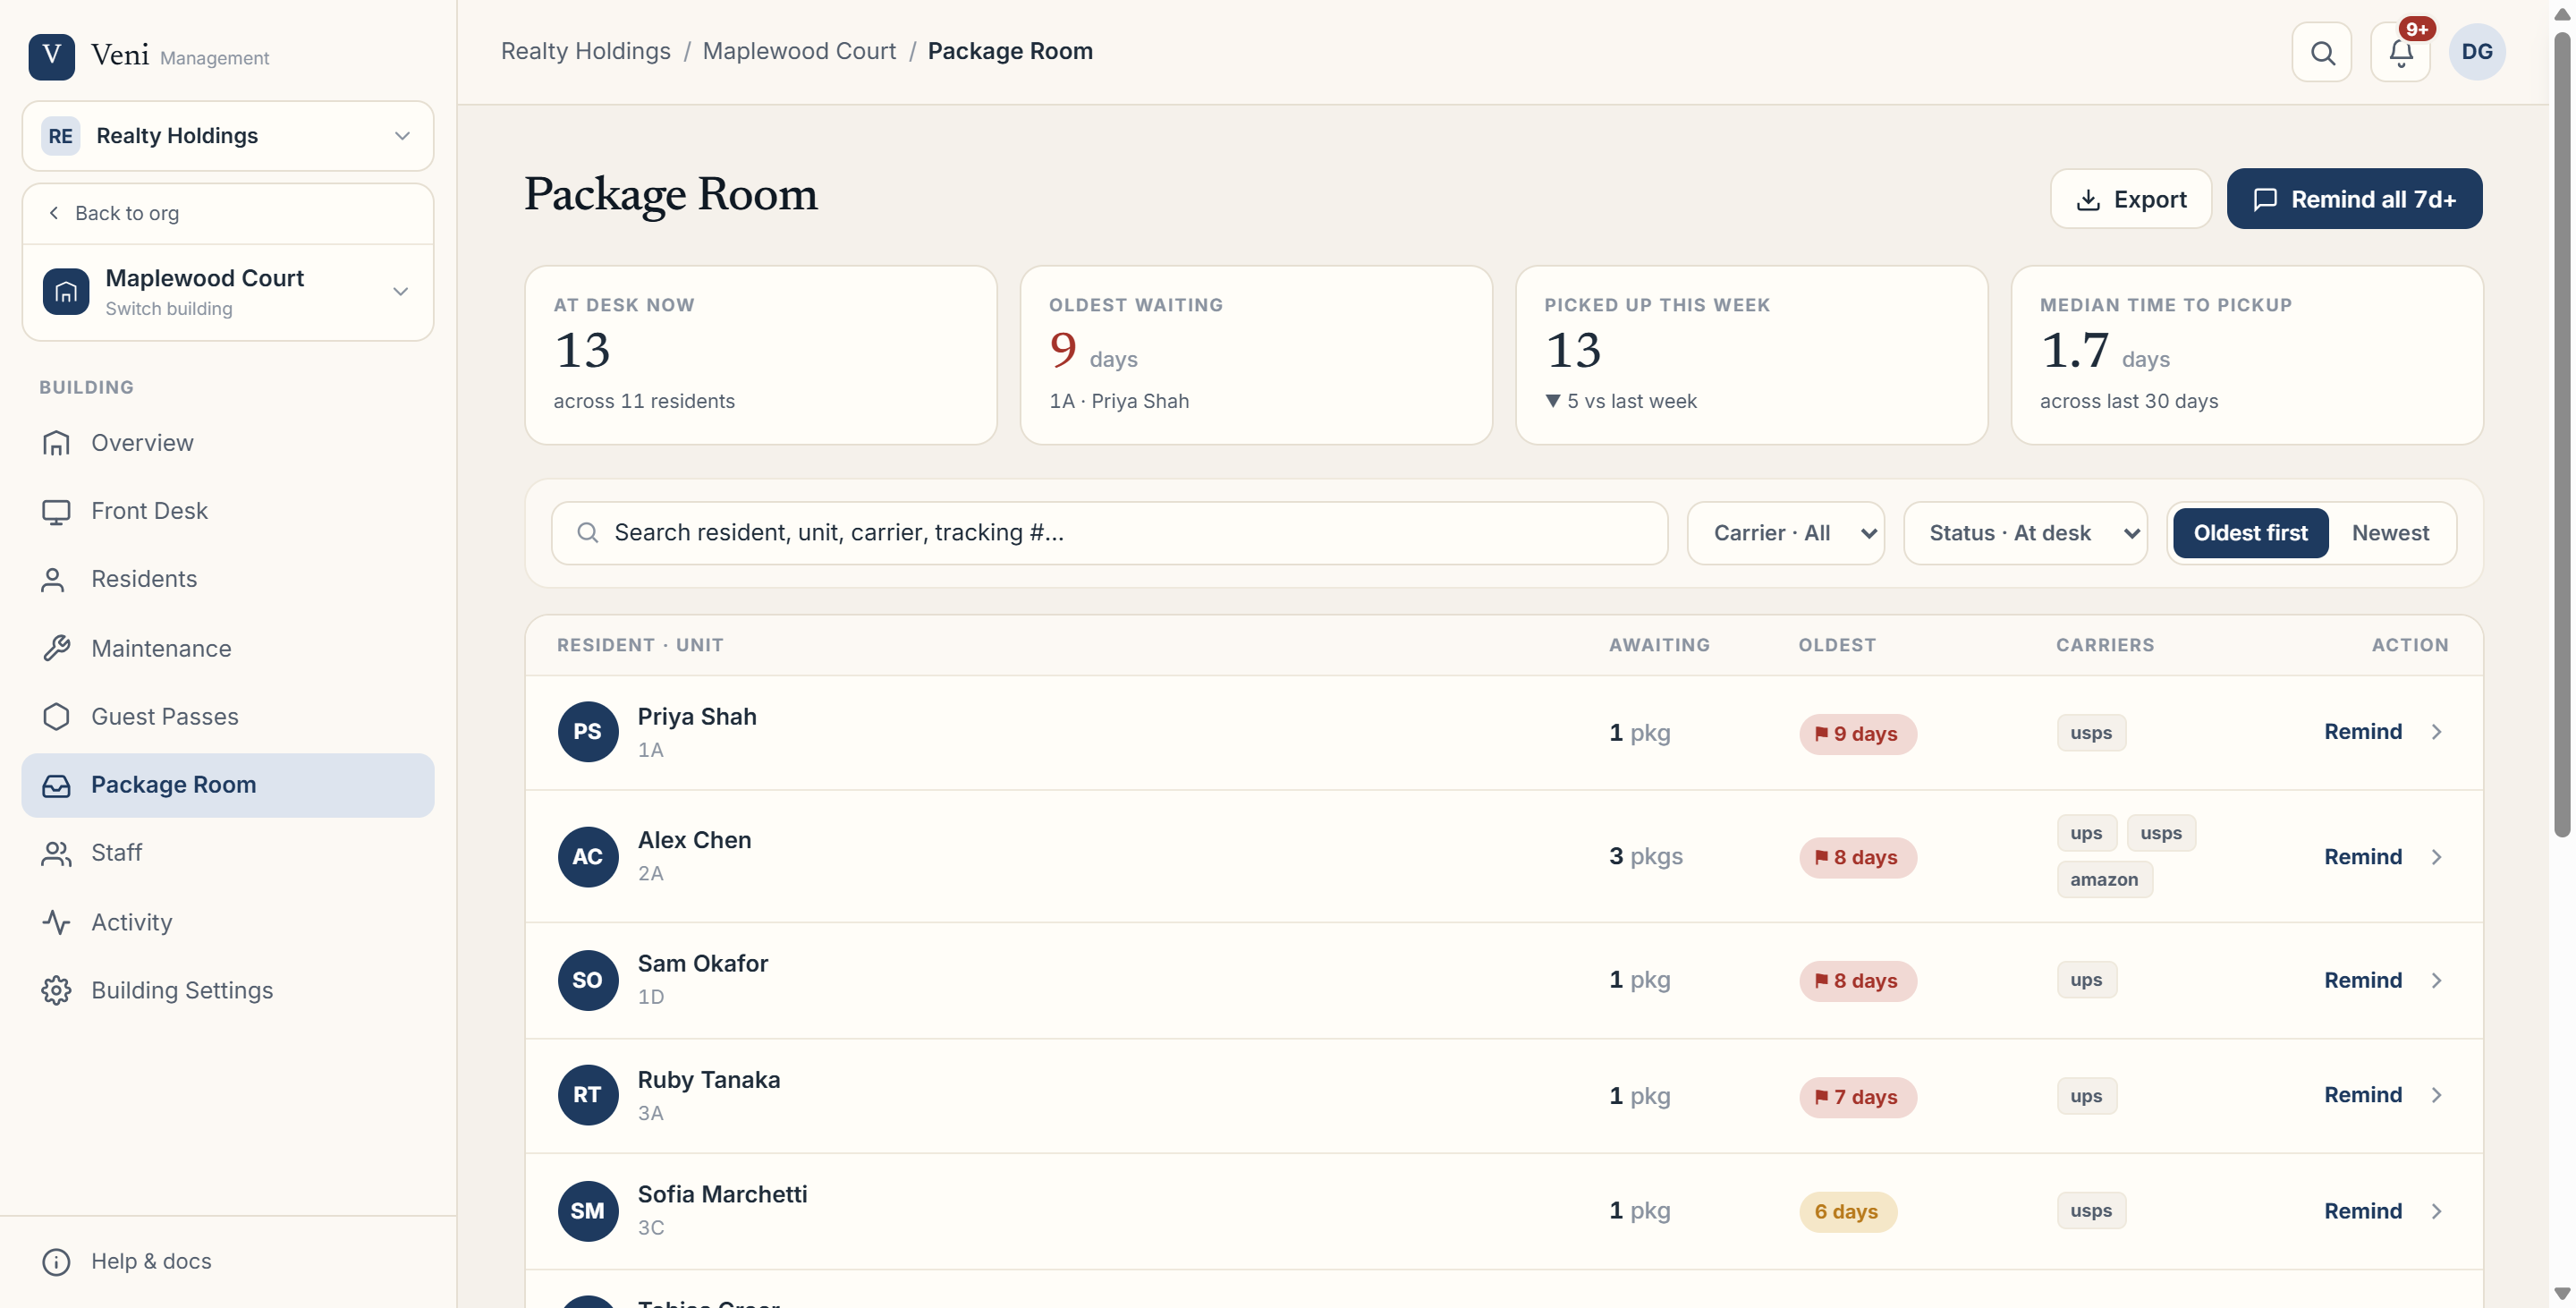The image size is (2576, 1308).
Task: Click the RT avatar for Ruby Tanaka
Action: [x=588, y=1095]
